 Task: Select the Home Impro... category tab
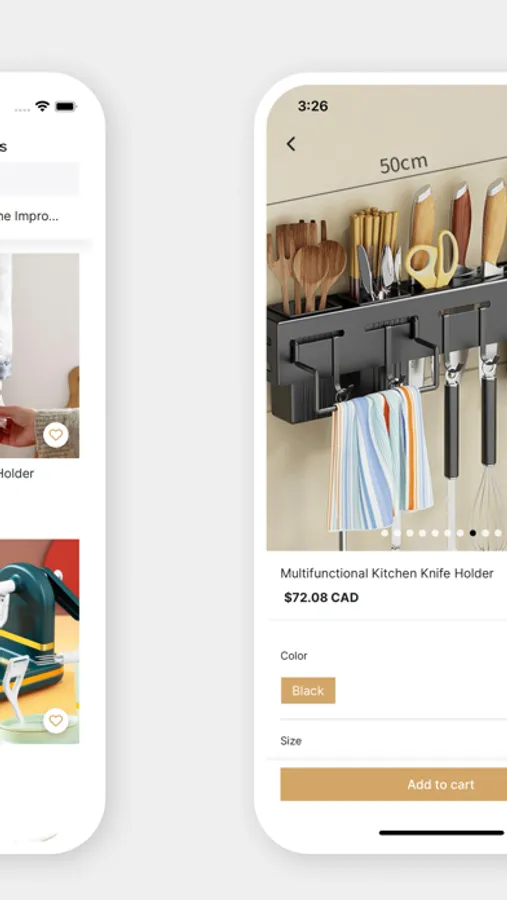(29, 216)
